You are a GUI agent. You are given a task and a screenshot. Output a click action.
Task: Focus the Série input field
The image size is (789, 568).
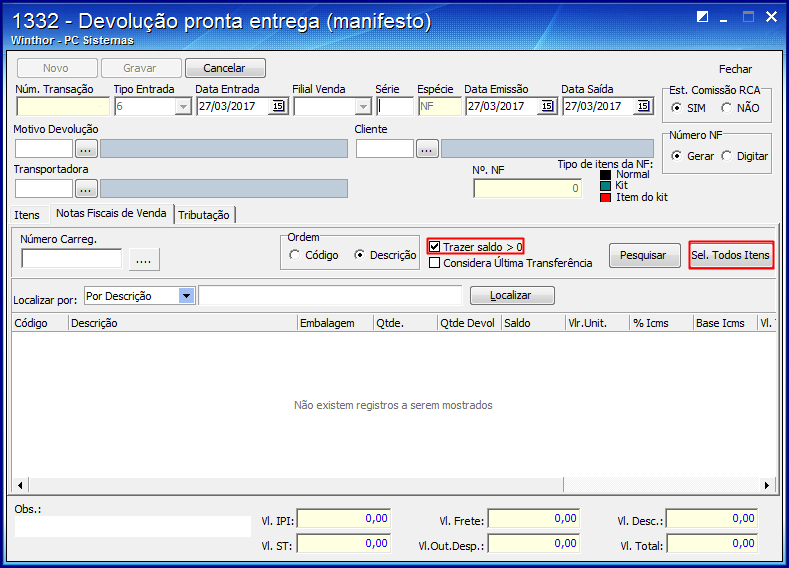pyautogui.click(x=394, y=107)
